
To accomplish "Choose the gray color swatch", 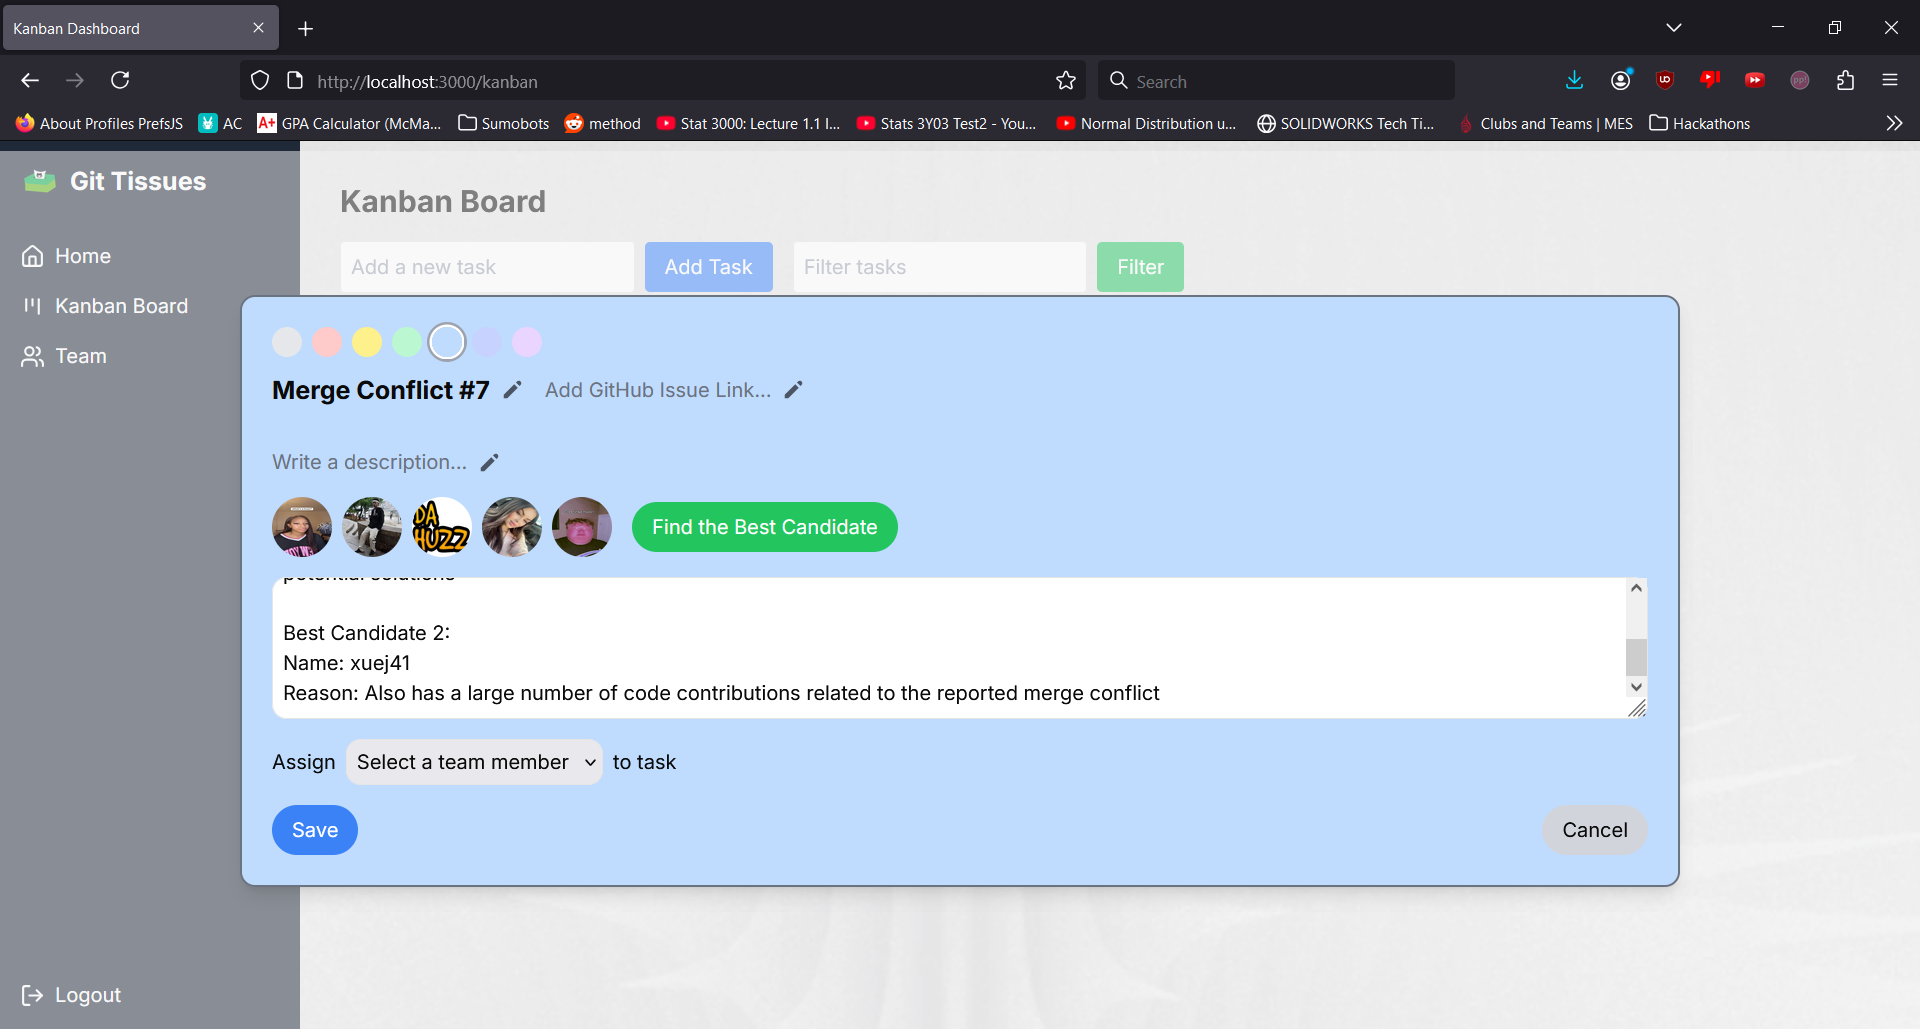I will (287, 342).
